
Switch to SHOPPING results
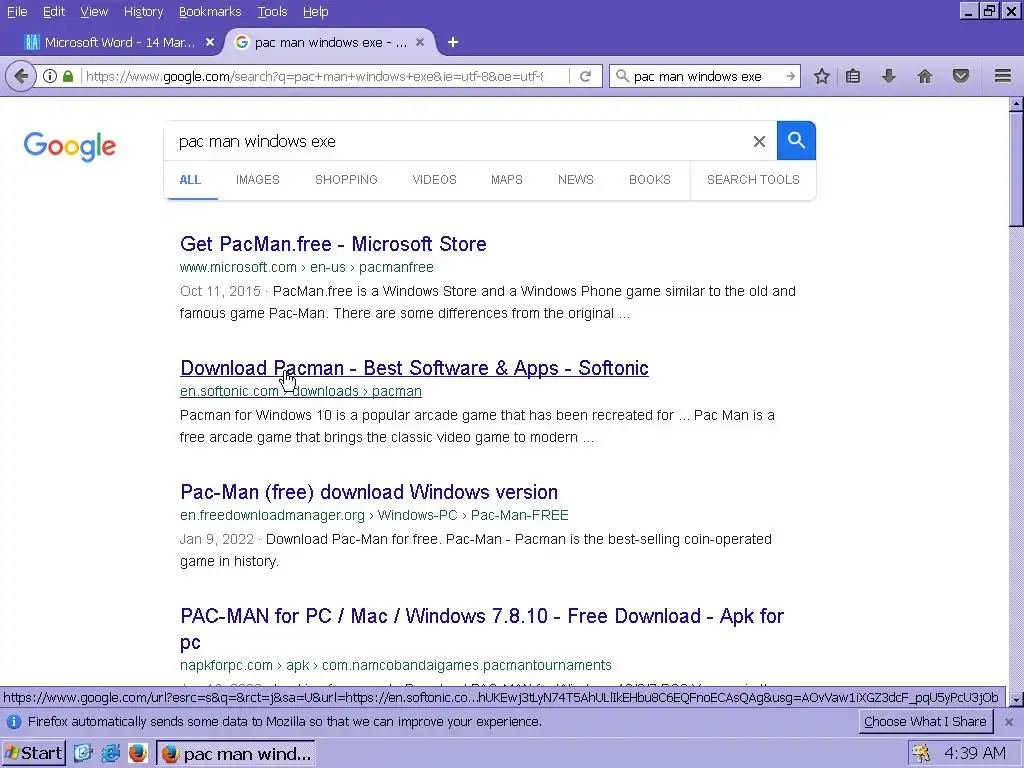[x=346, y=180]
